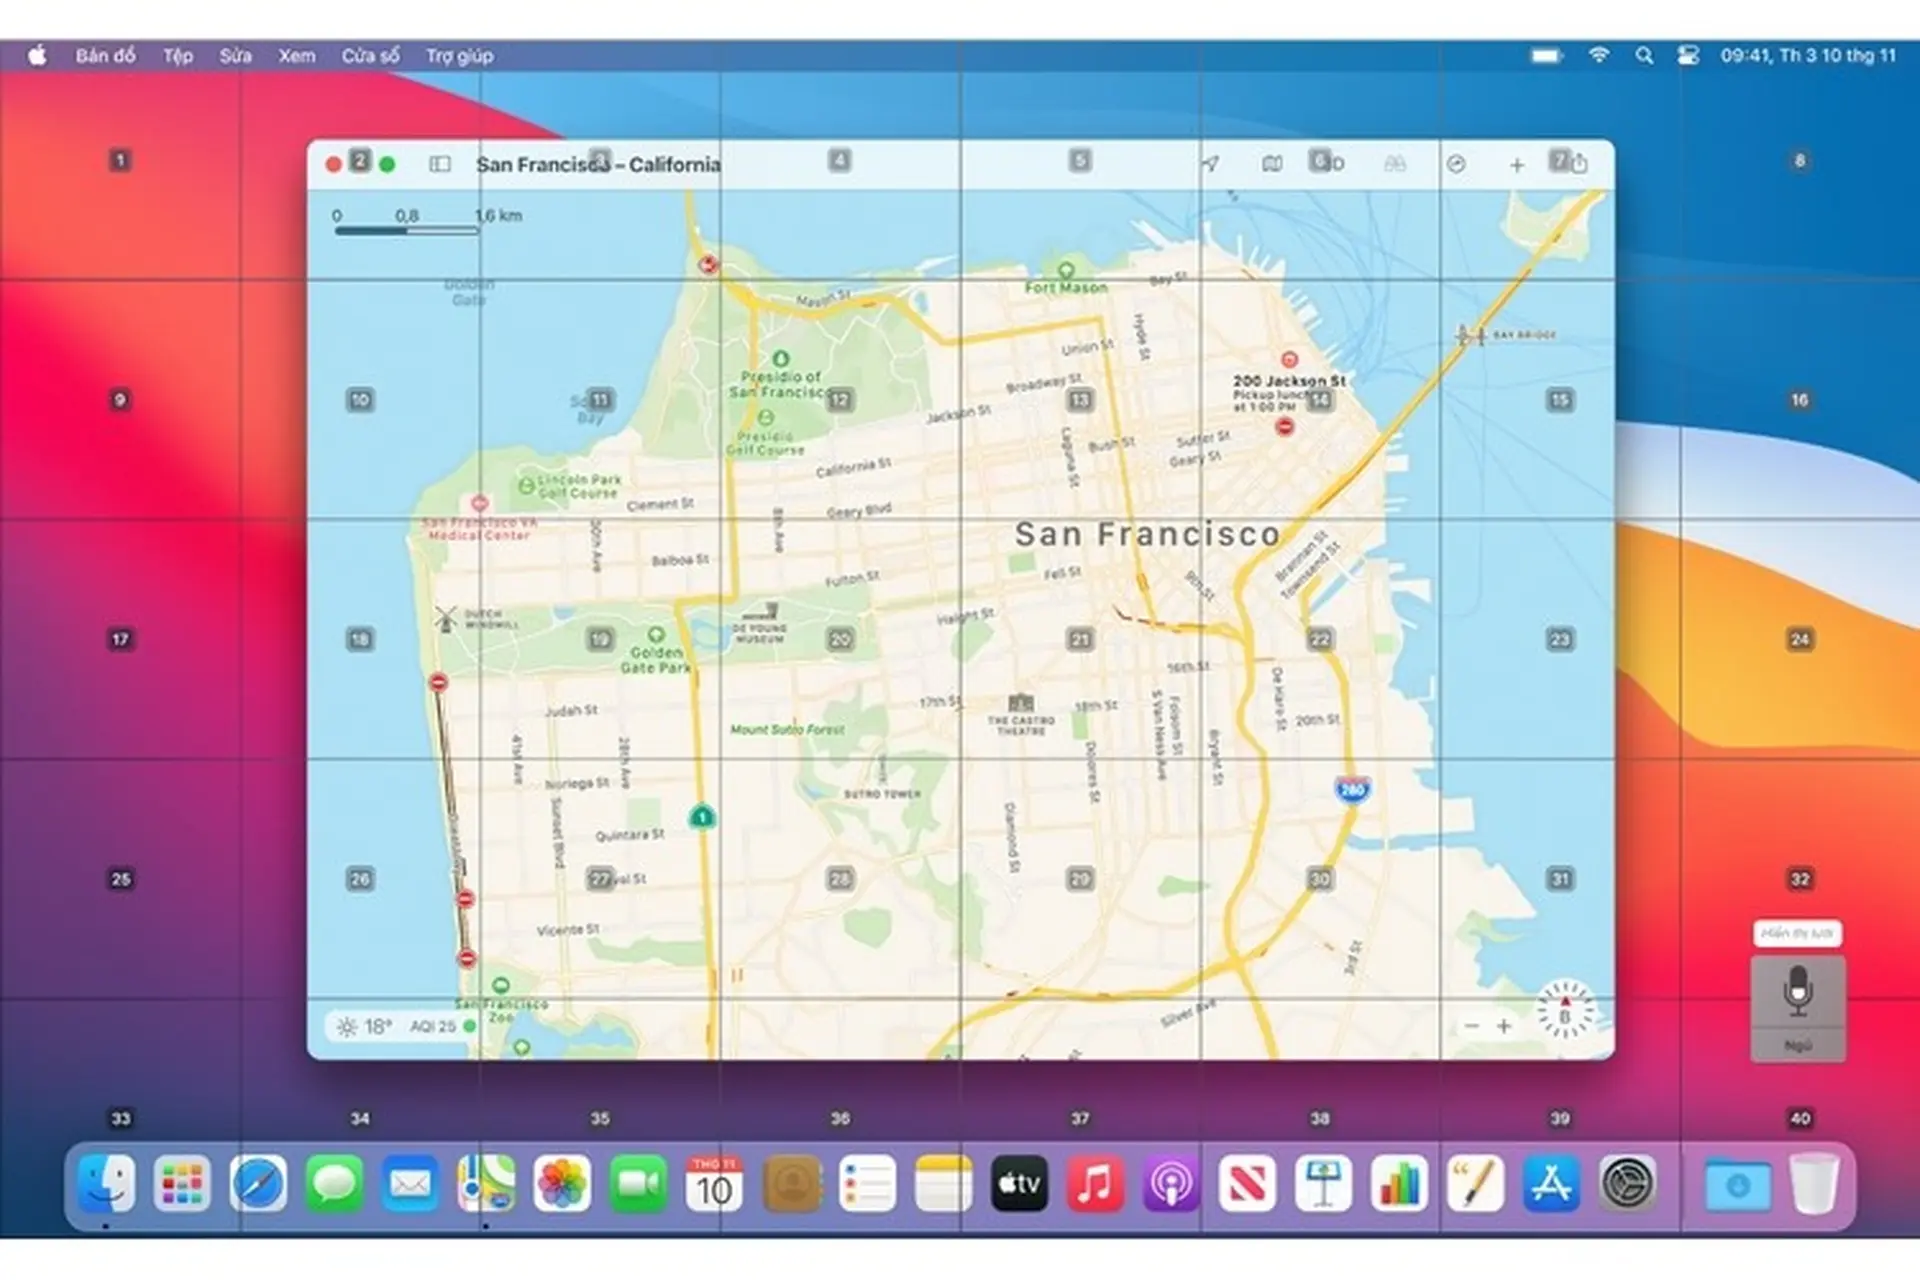Open Look Around binoculars icon
The image size is (1920, 1280).
pyautogui.click(x=1394, y=164)
